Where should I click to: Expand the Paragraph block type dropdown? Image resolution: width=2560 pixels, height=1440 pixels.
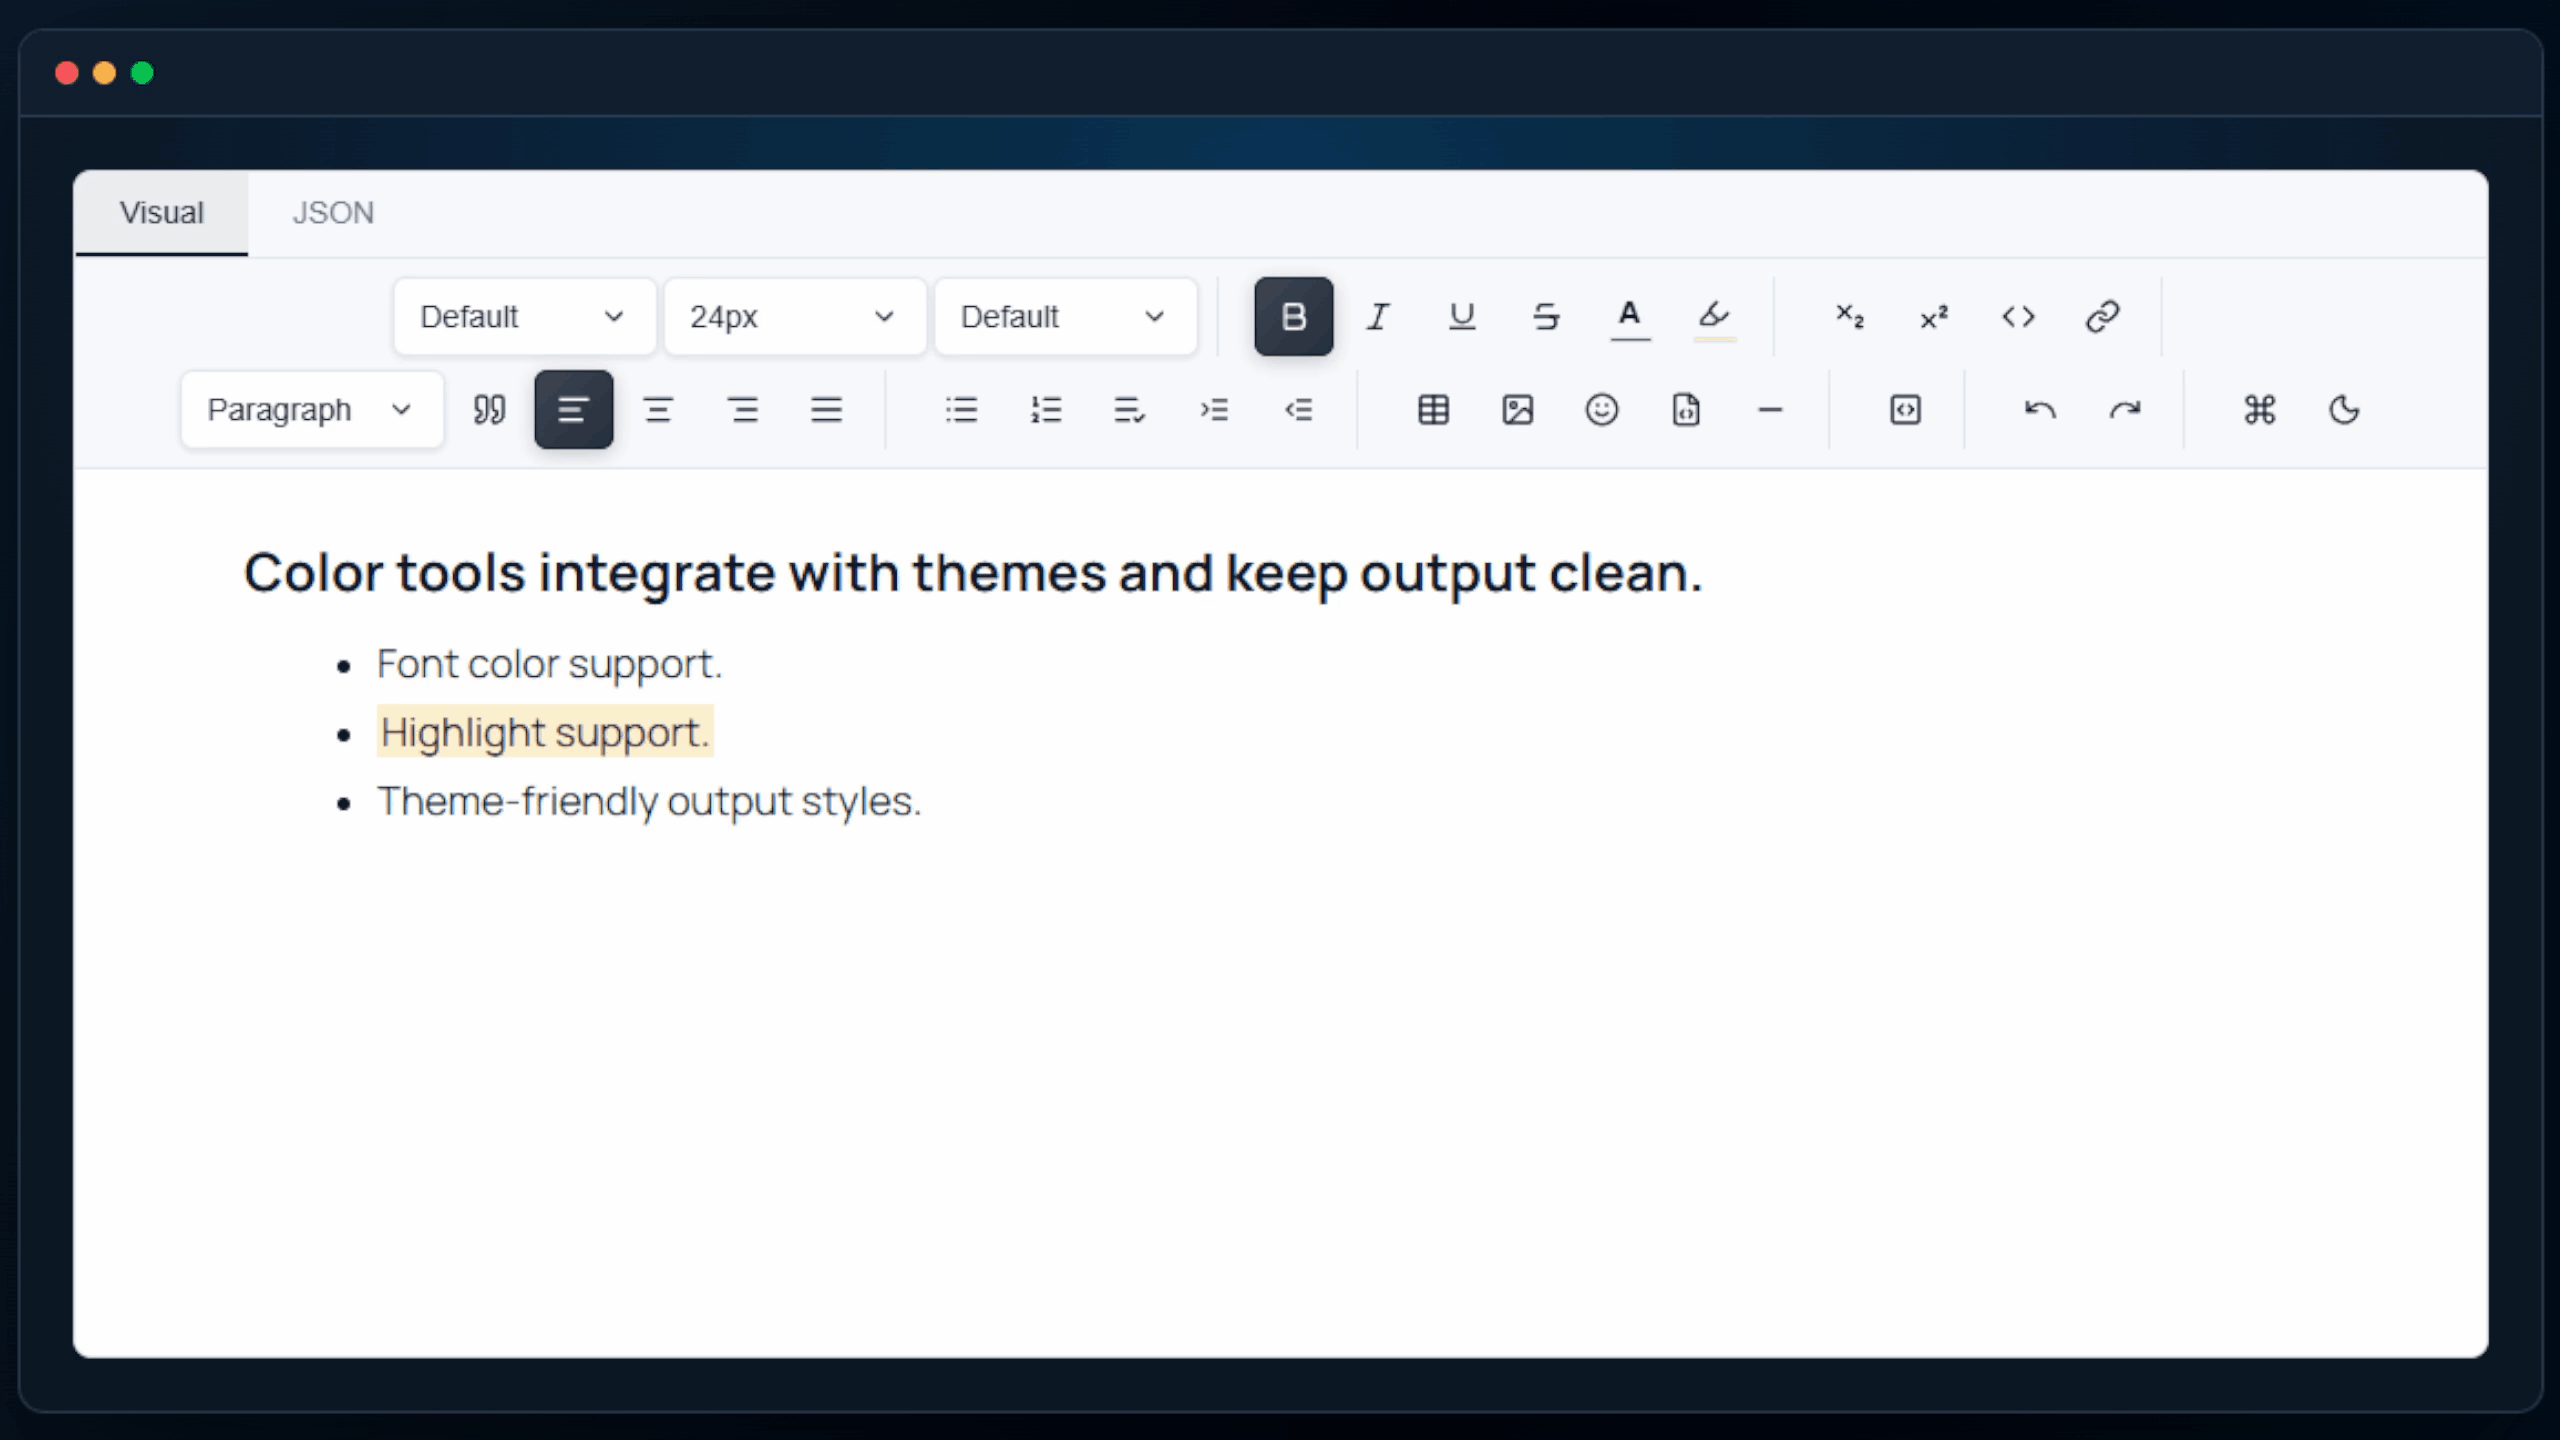(x=311, y=410)
